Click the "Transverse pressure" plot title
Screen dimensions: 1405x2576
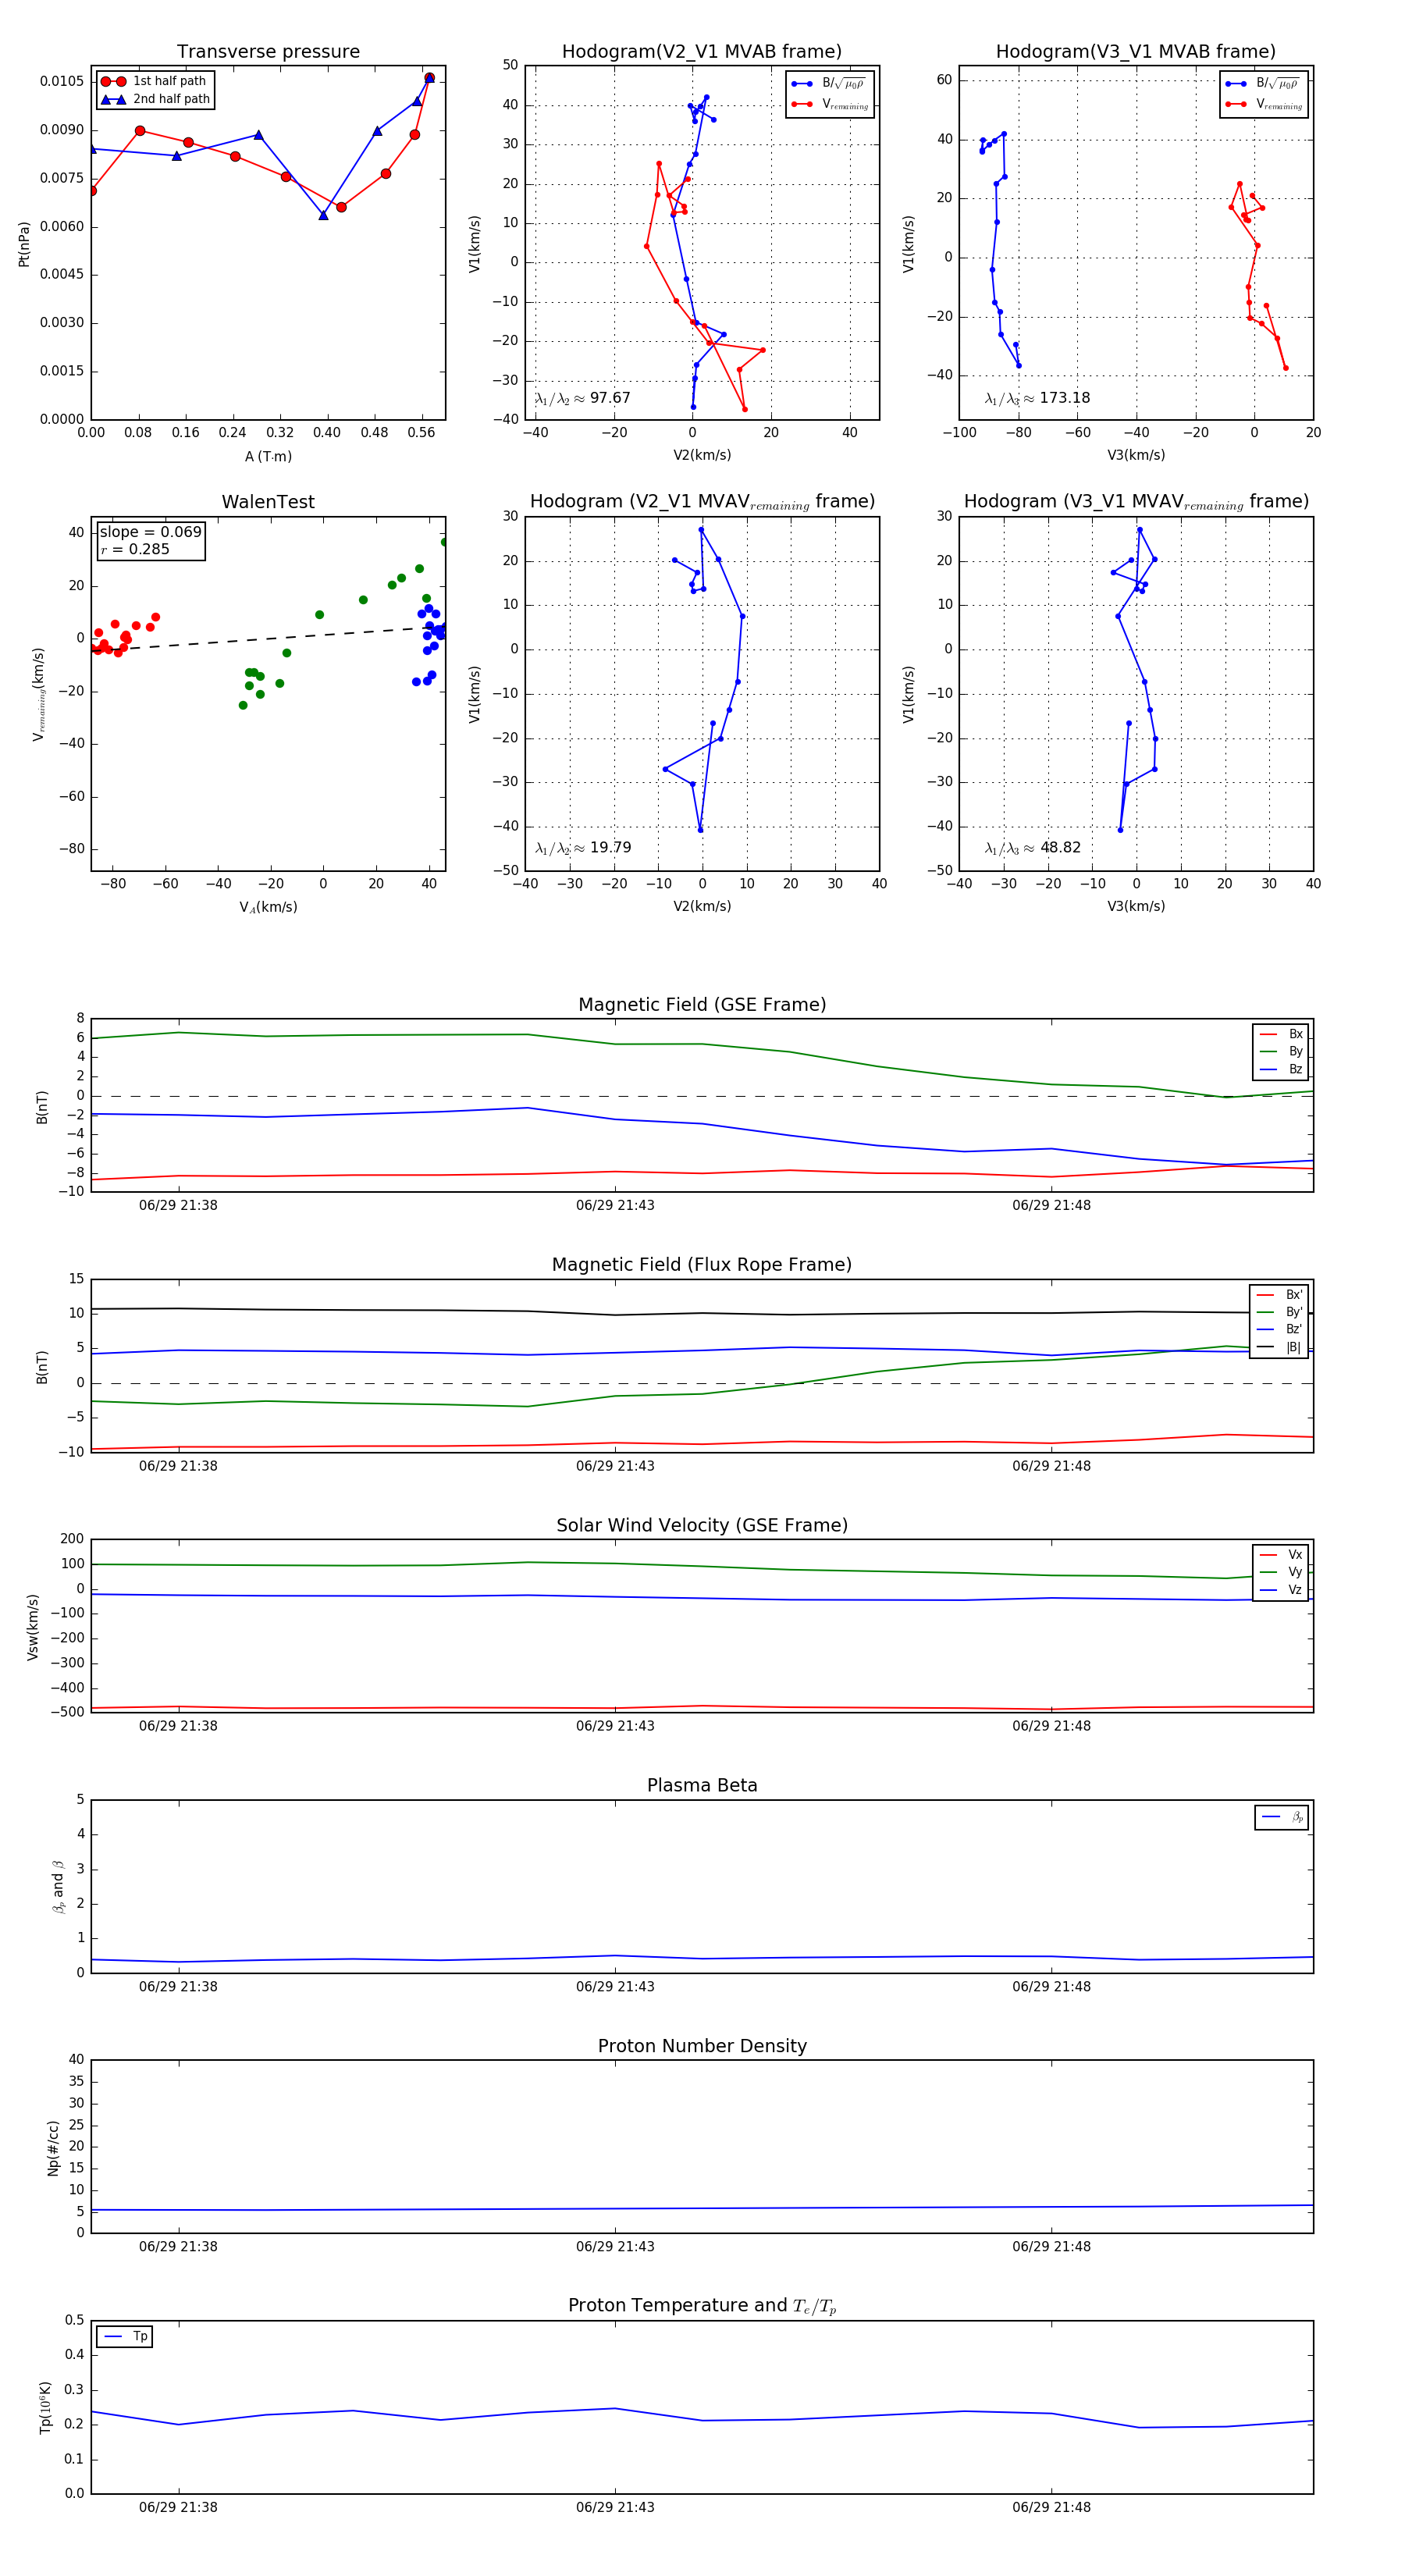[268, 52]
